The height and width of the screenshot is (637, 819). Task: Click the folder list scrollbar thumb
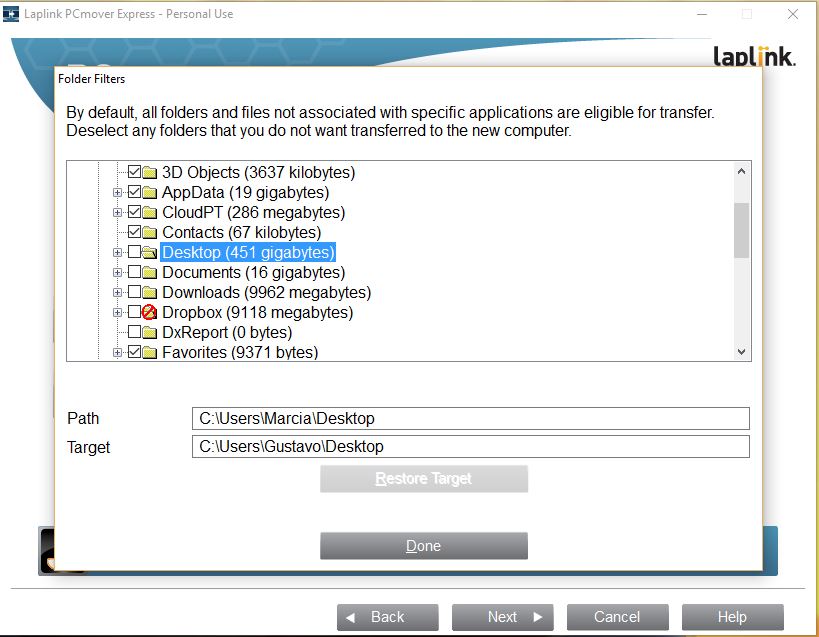(x=741, y=230)
